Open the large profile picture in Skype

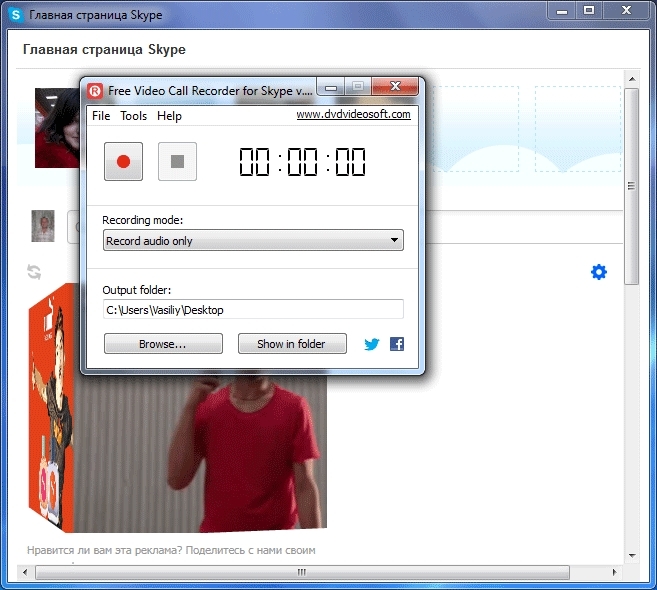(x=56, y=127)
